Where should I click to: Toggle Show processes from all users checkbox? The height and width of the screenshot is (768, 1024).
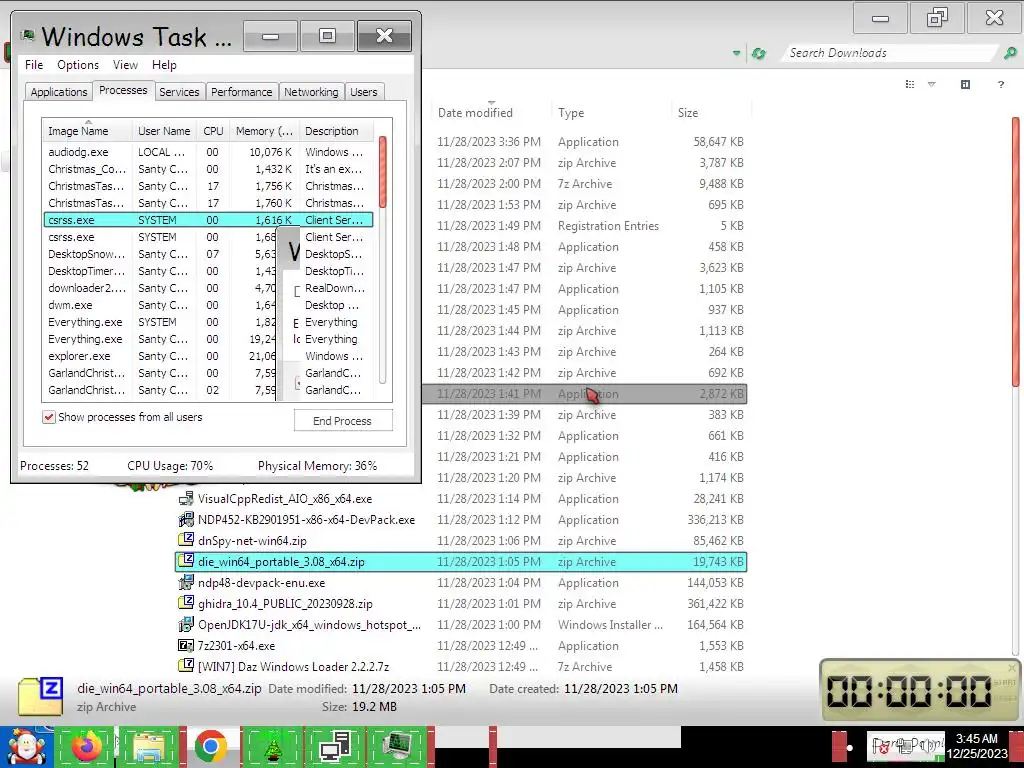49,417
